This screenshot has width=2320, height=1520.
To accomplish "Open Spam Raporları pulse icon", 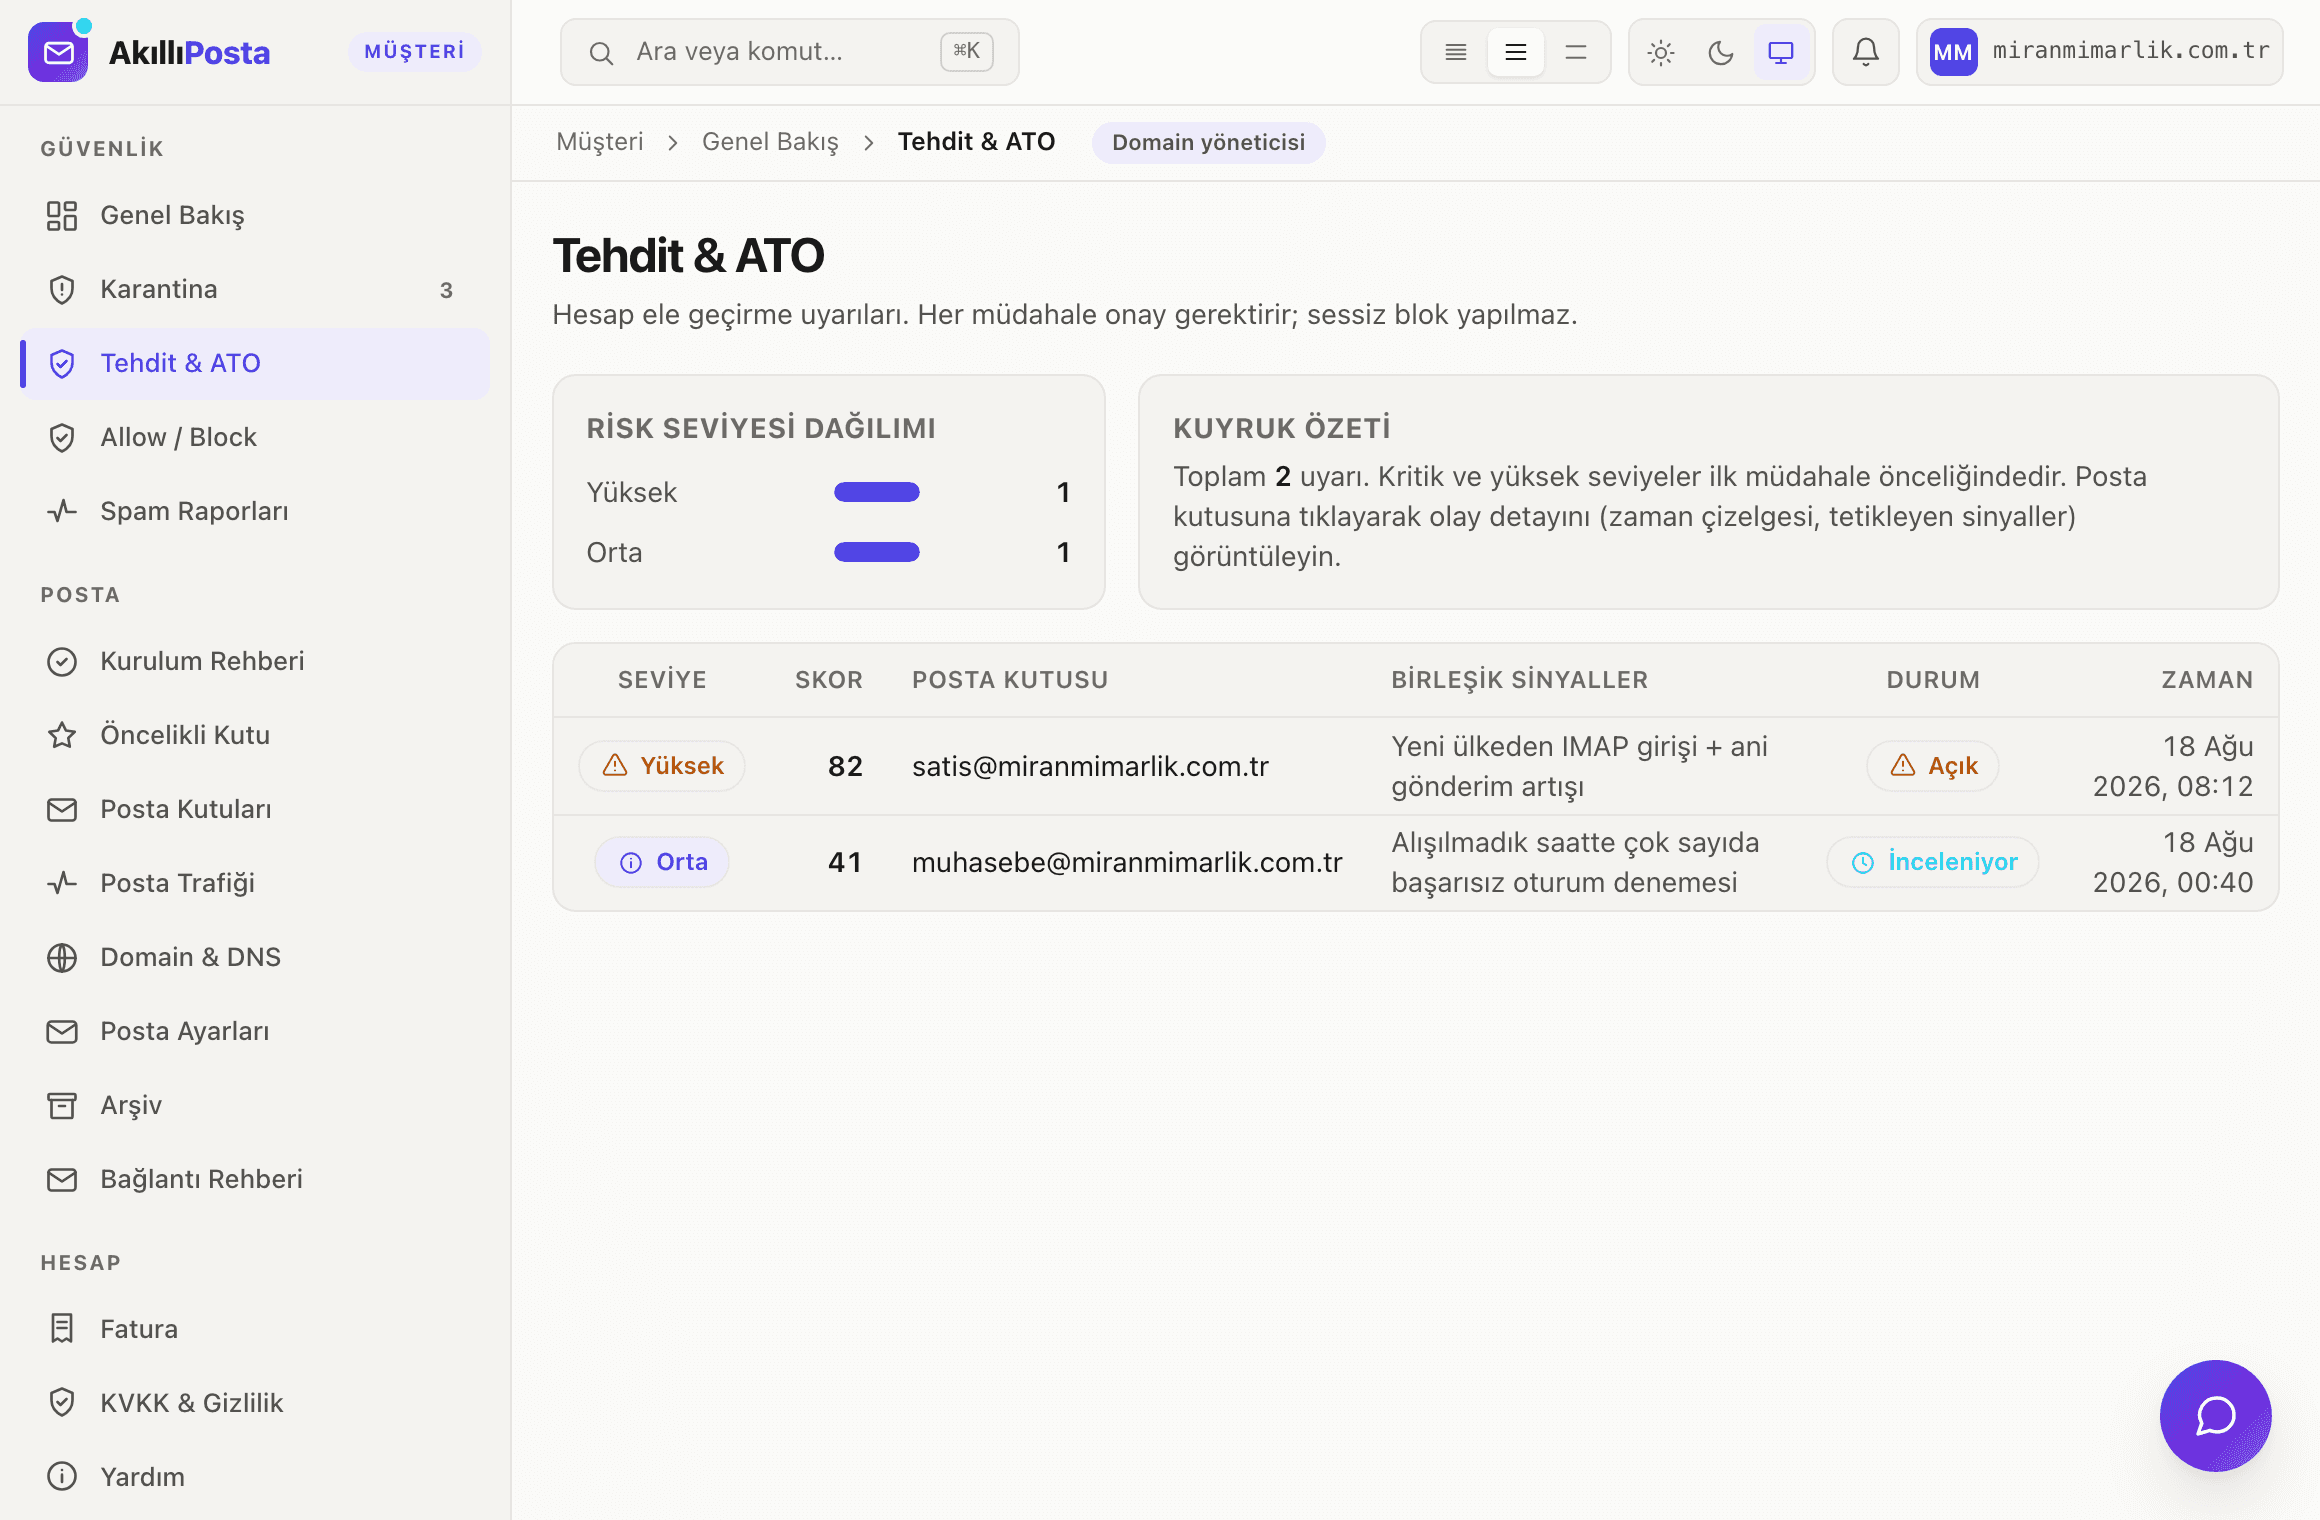I will click(62, 511).
